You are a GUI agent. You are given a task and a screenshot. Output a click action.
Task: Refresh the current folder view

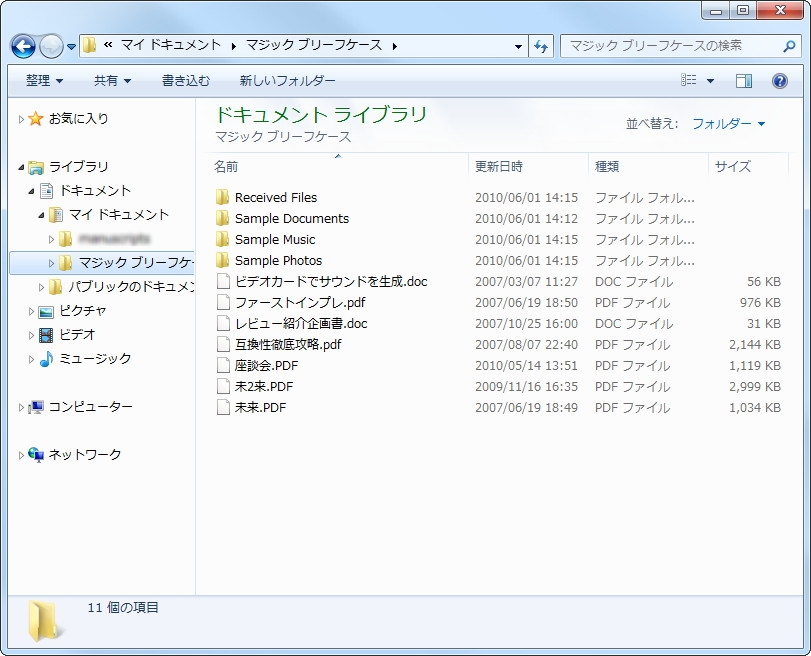[540, 46]
